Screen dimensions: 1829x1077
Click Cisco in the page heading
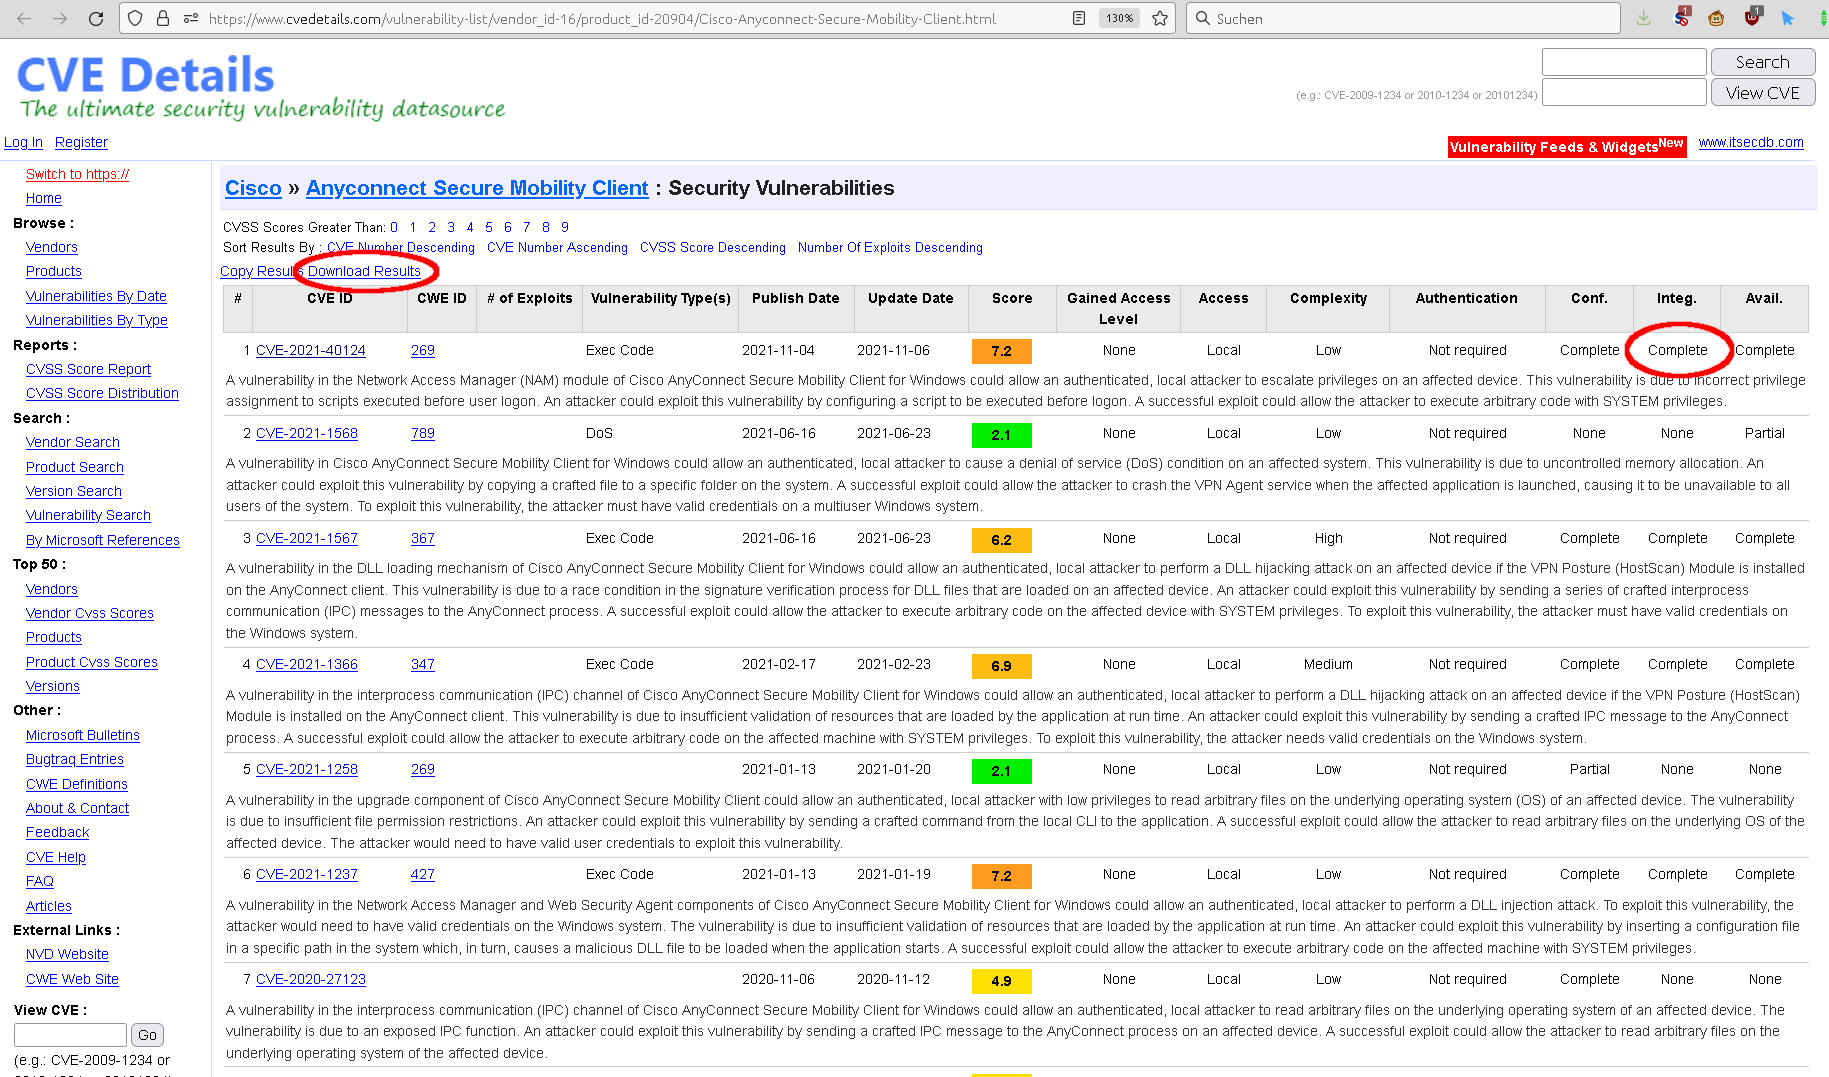click(x=253, y=188)
